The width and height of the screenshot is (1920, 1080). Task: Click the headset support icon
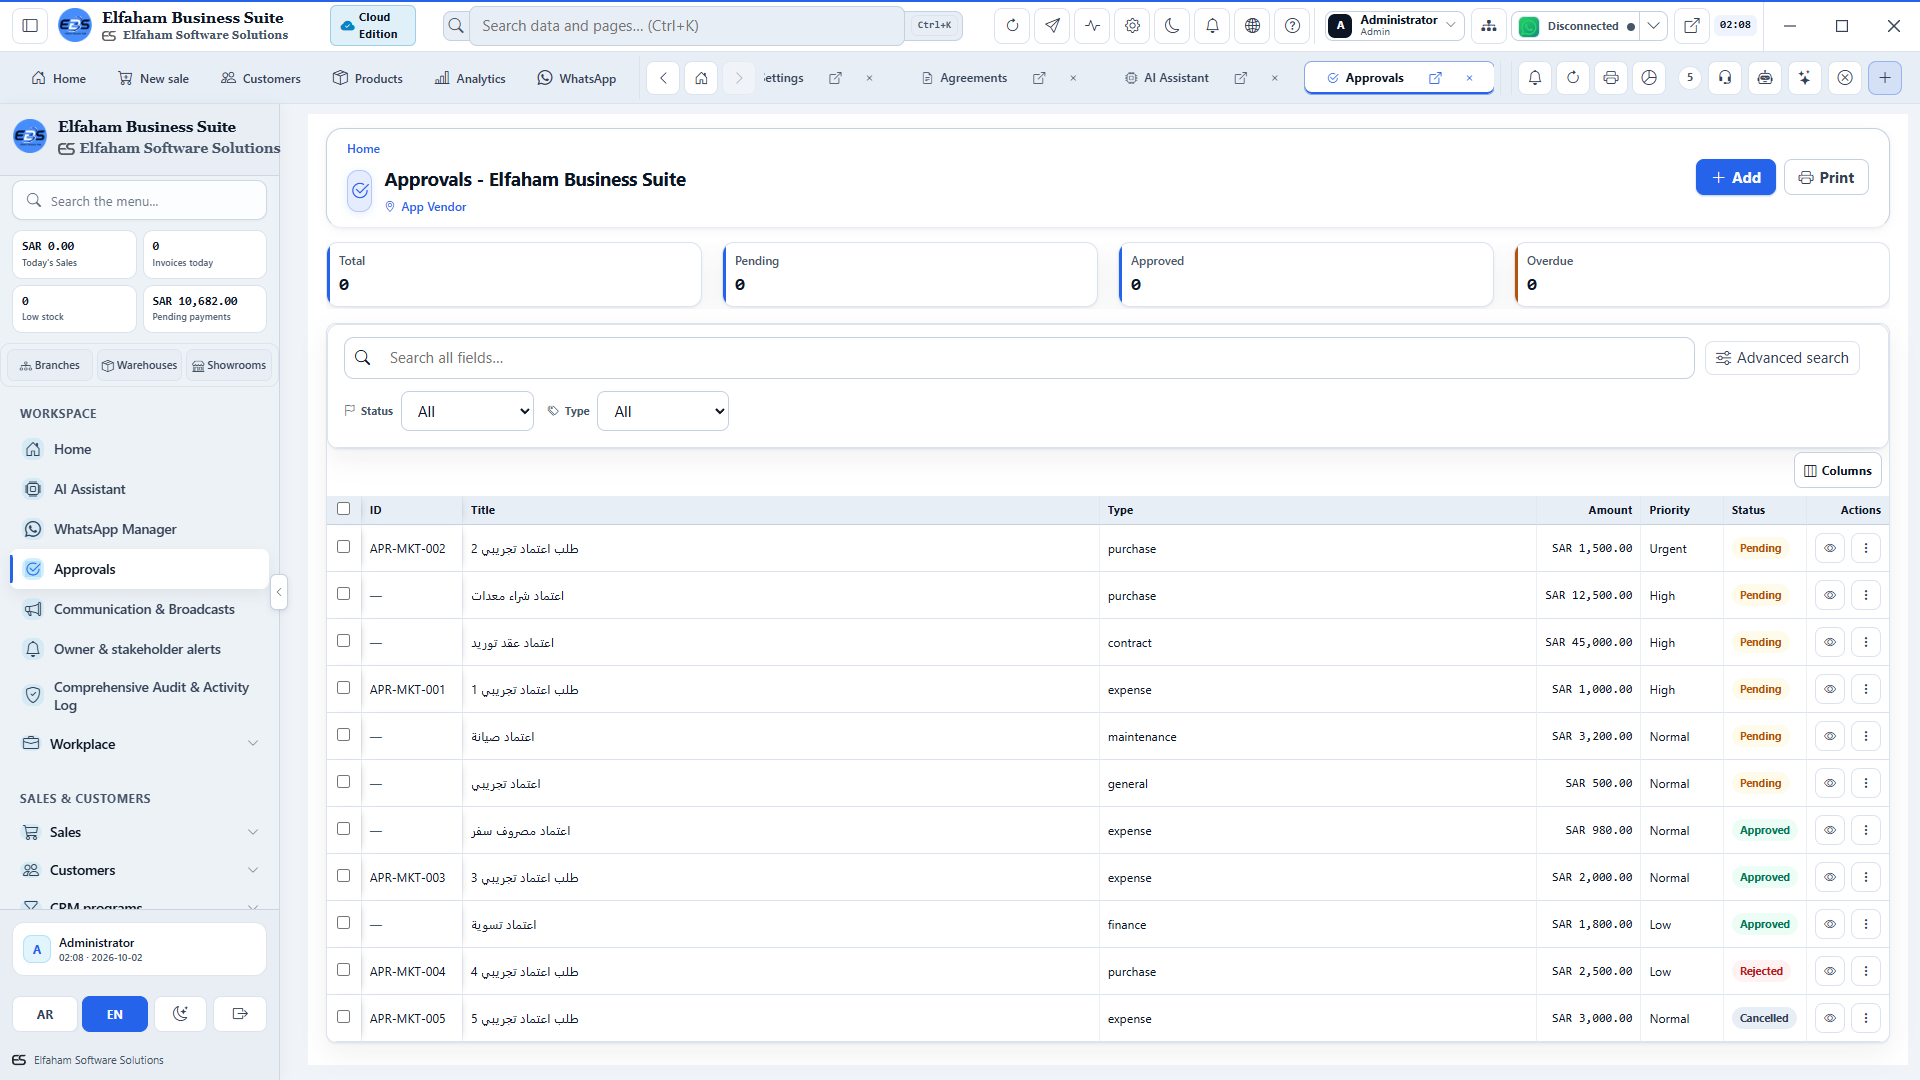click(x=1725, y=78)
